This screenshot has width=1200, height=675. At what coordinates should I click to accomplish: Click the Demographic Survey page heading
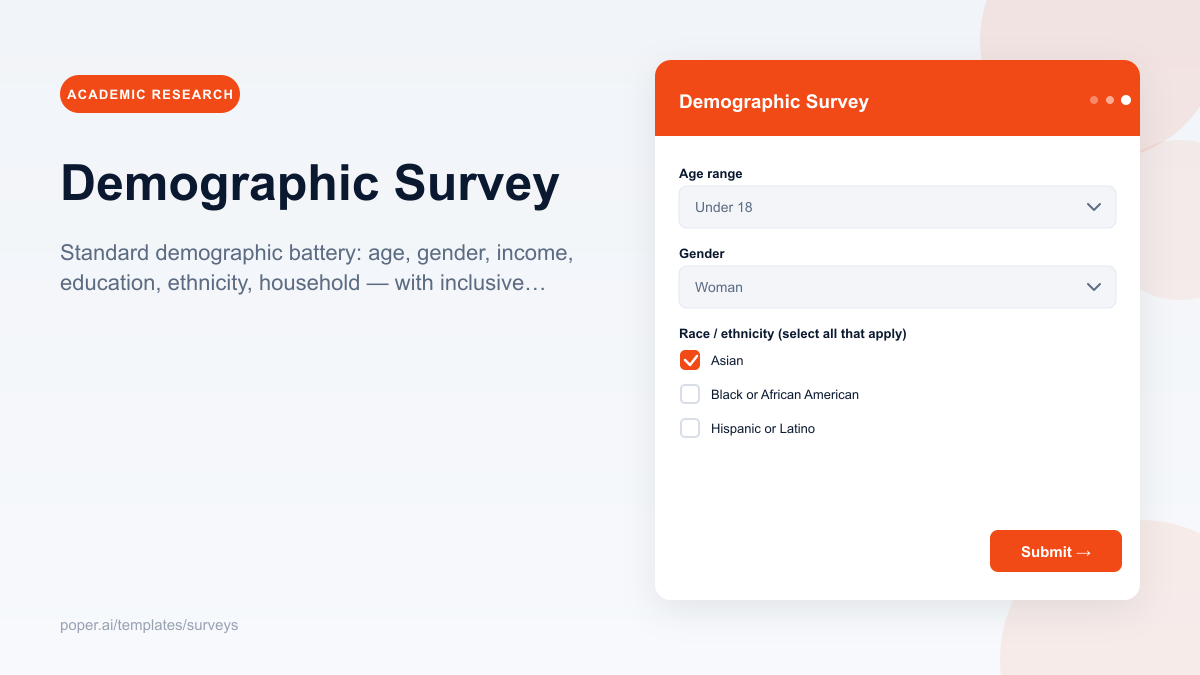pos(310,184)
